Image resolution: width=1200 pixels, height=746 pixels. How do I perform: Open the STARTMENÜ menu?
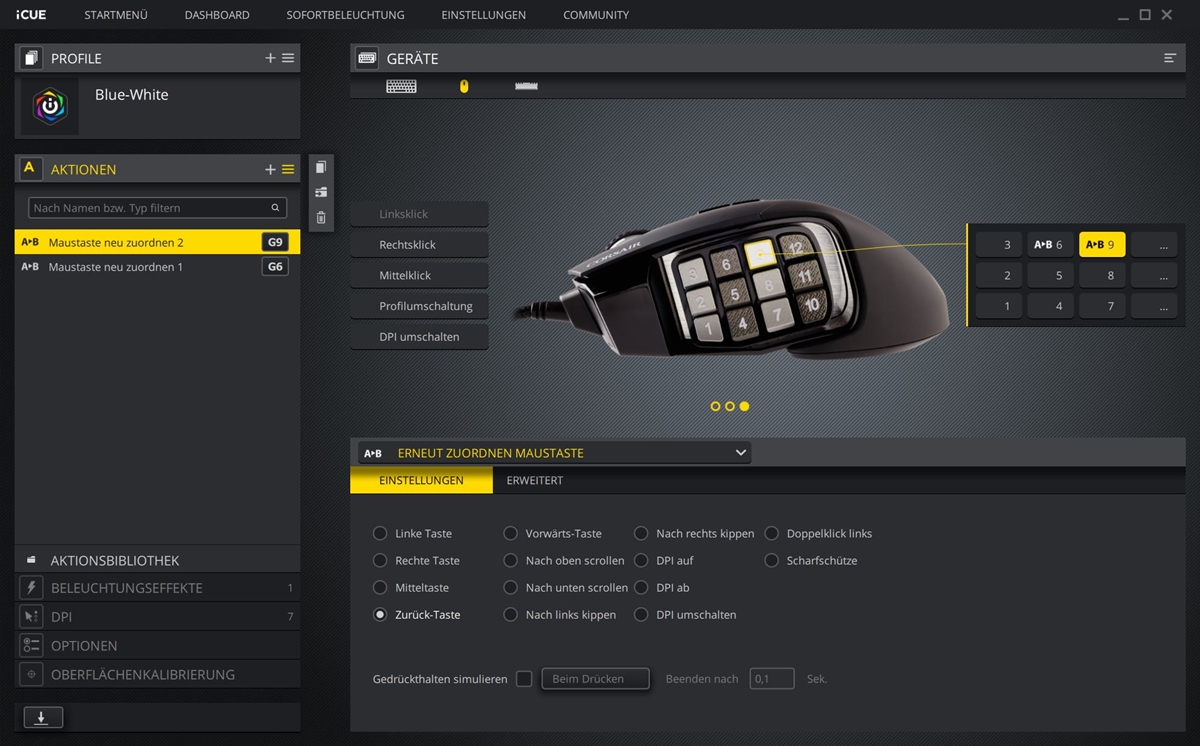point(117,15)
